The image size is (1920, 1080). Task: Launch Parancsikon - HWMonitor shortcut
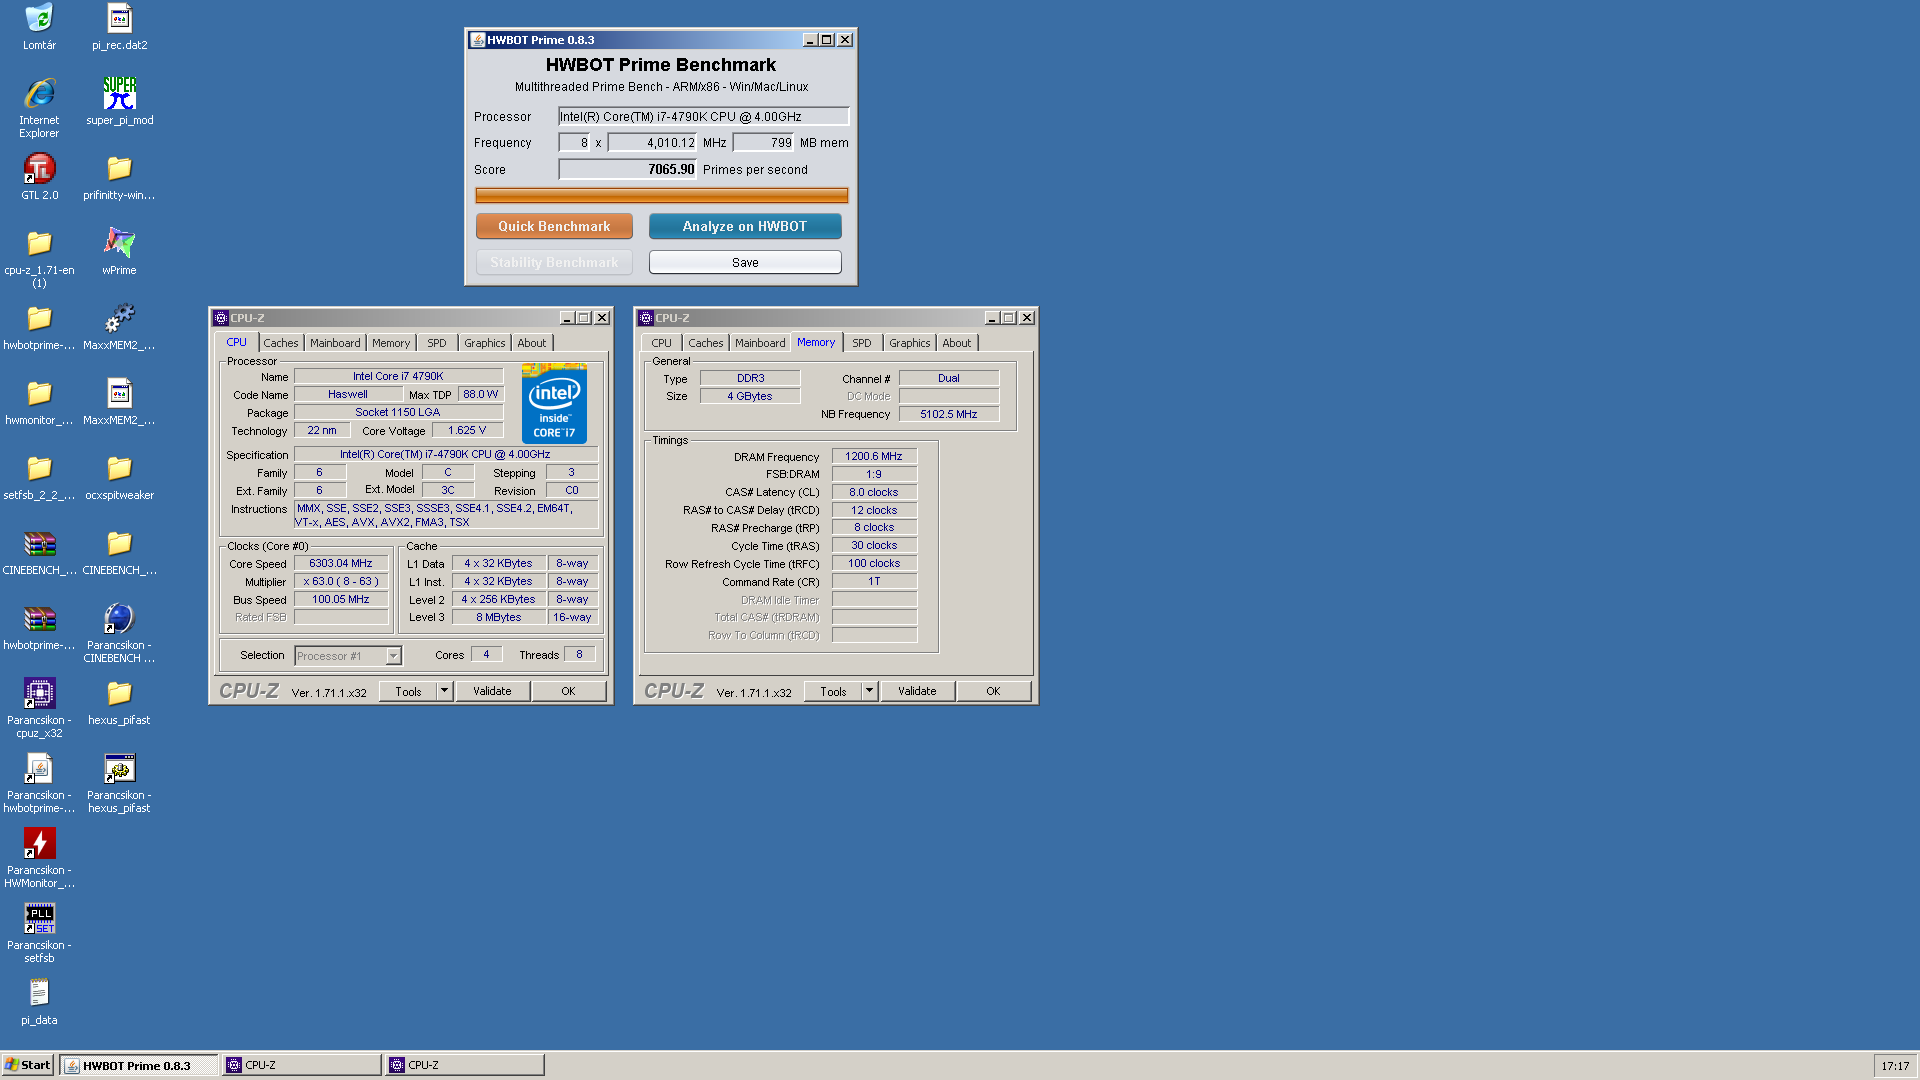click(x=39, y=843)
